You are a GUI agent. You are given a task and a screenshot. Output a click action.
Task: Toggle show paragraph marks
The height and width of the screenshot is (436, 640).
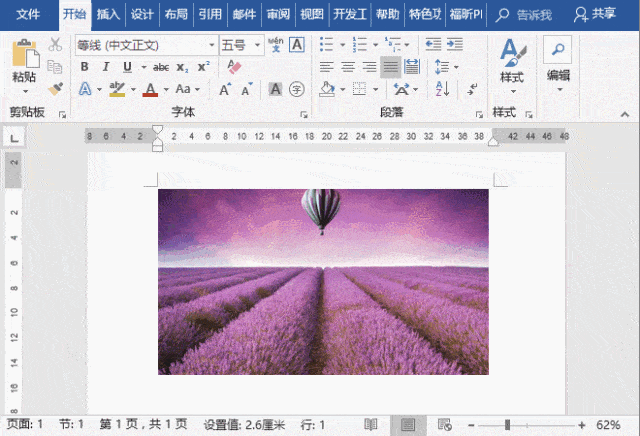click(473, 89)
